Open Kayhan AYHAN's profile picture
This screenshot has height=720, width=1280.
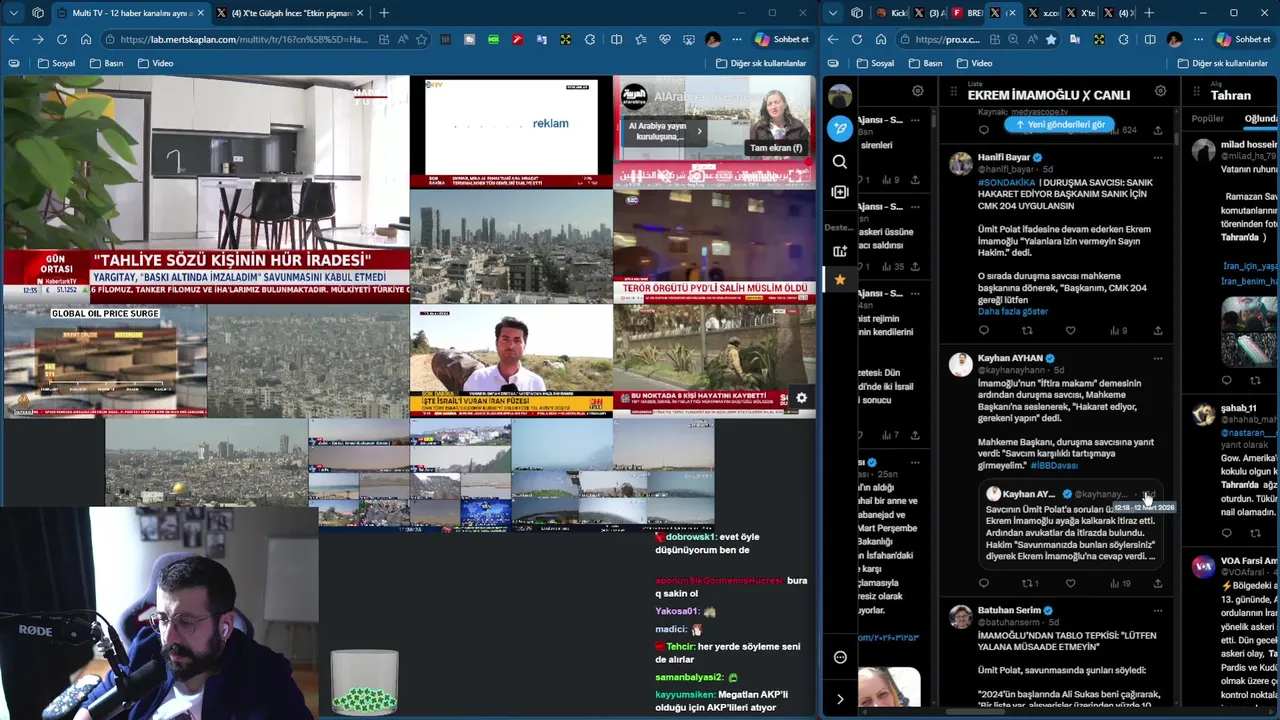[x=961, y=364]
